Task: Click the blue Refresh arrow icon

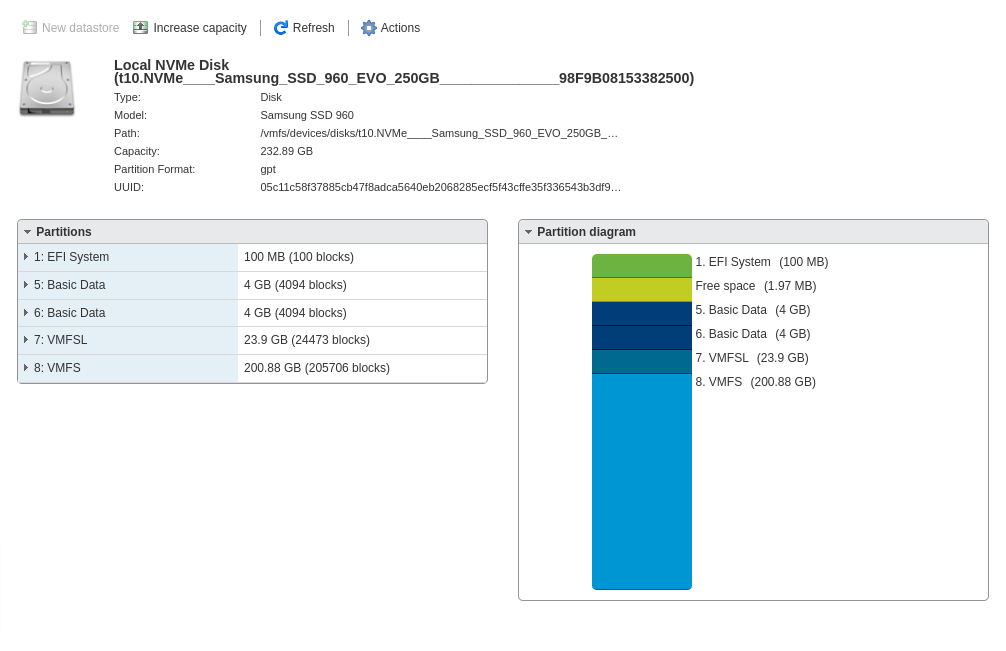Action: (x=281, y=28)
